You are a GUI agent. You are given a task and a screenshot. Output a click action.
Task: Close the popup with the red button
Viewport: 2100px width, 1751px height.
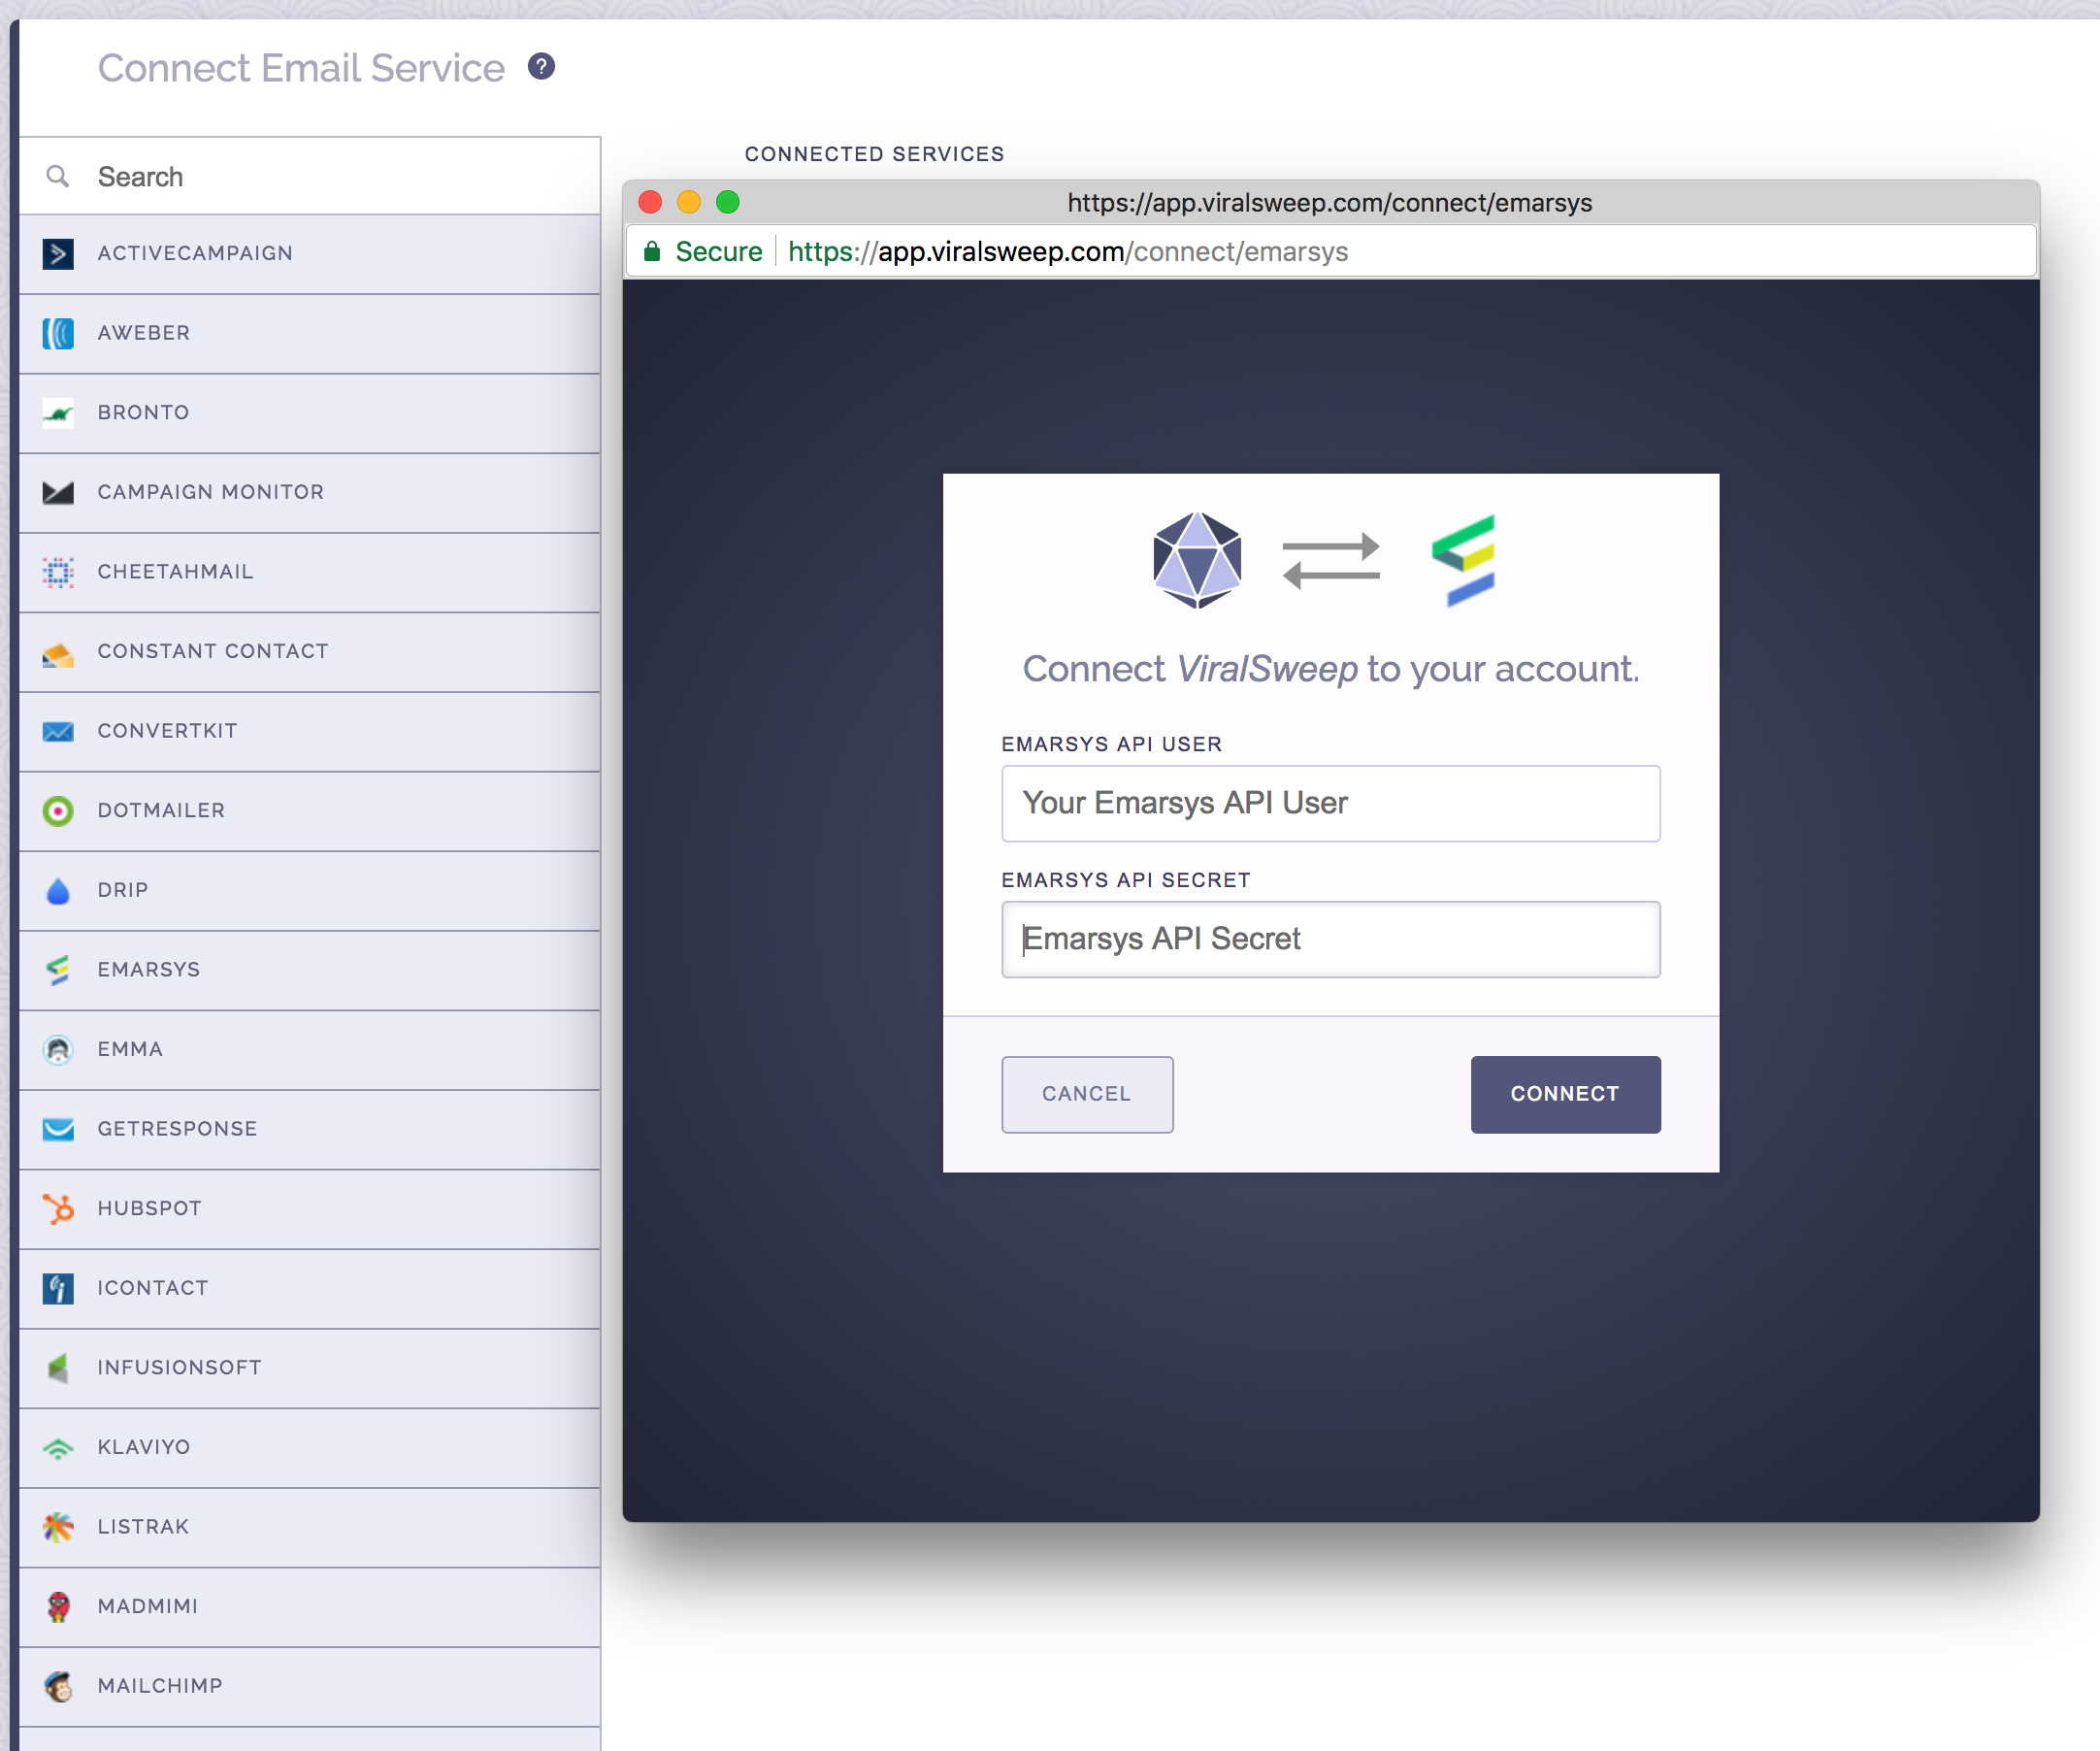tap(650, 202)
